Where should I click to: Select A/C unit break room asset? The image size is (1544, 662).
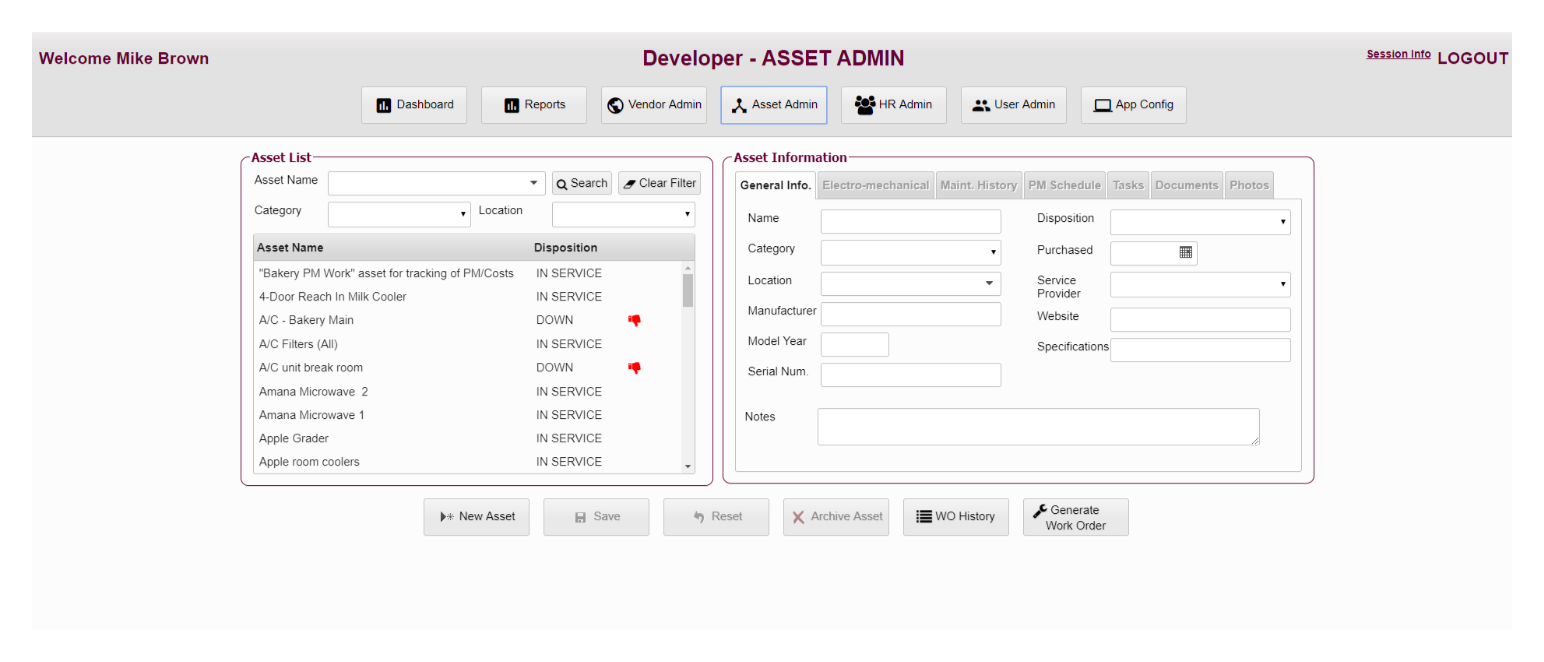point(468,367)
